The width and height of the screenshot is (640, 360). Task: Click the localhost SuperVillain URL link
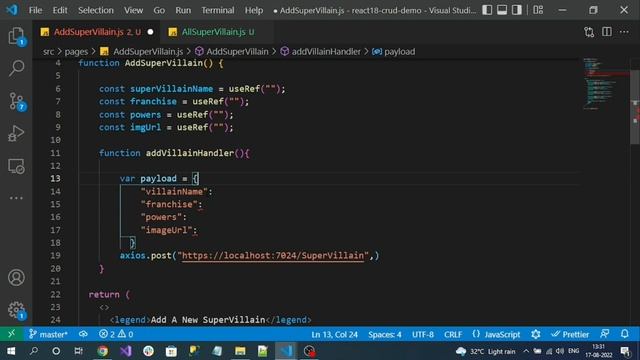point(273,256)
